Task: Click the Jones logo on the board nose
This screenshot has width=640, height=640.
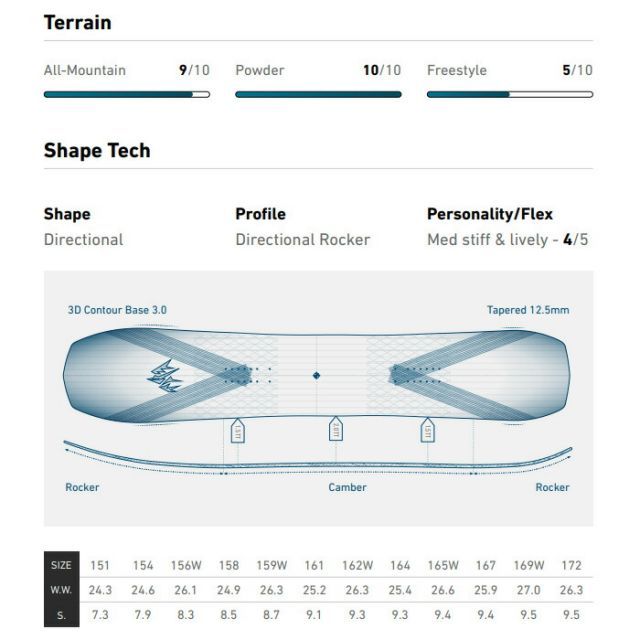Action: (x=164, y=376)
